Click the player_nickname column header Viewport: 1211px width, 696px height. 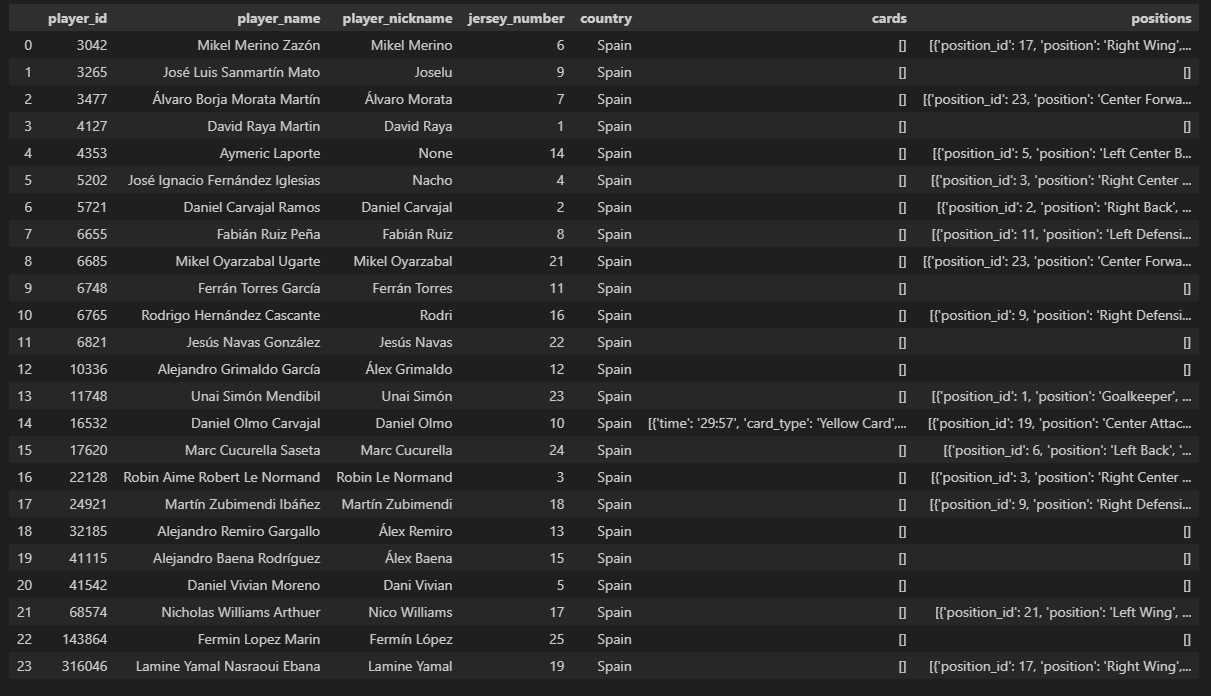[x=397, y=18]
